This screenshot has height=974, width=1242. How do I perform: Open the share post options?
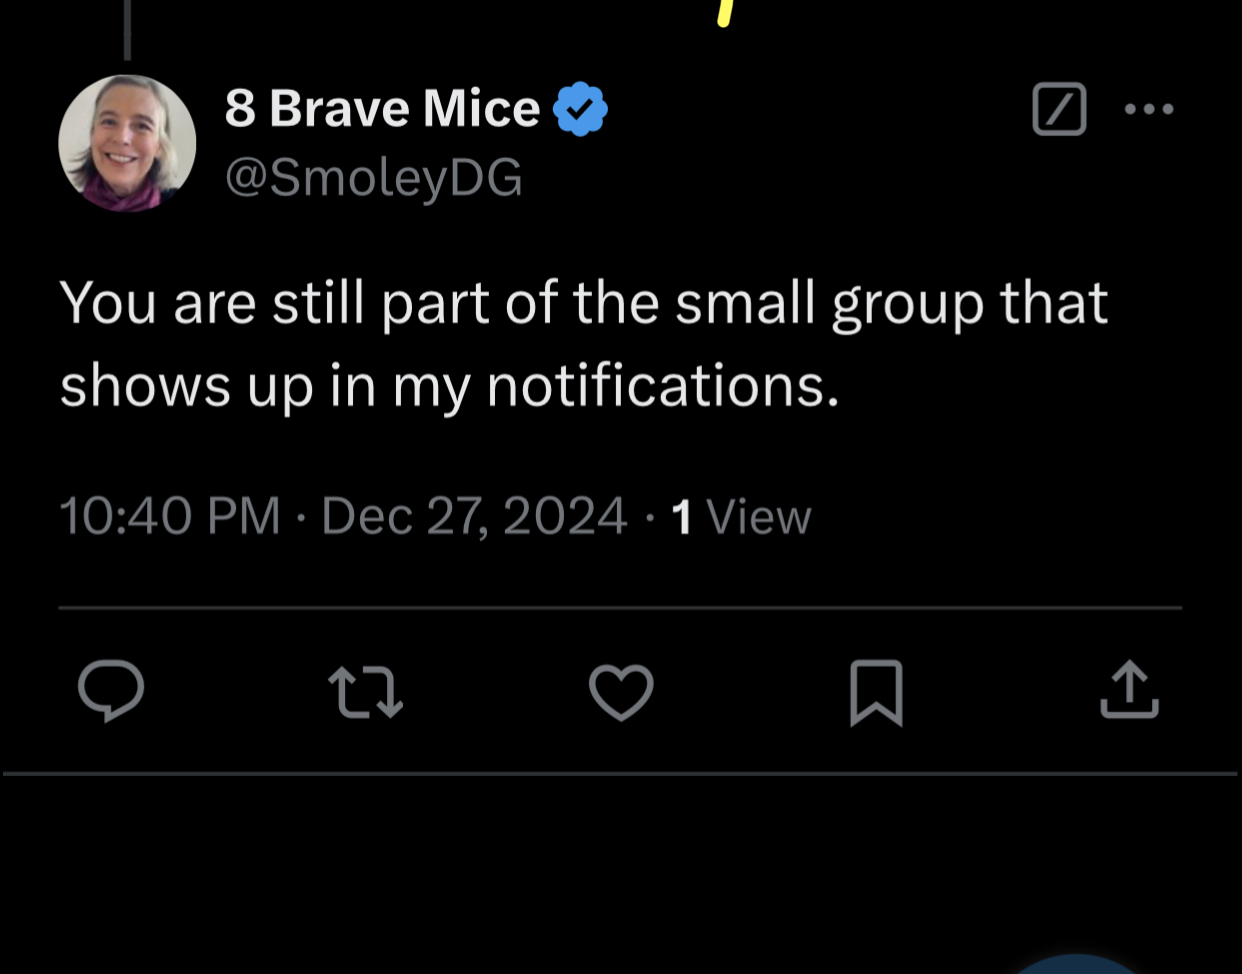click(1129, 690)
